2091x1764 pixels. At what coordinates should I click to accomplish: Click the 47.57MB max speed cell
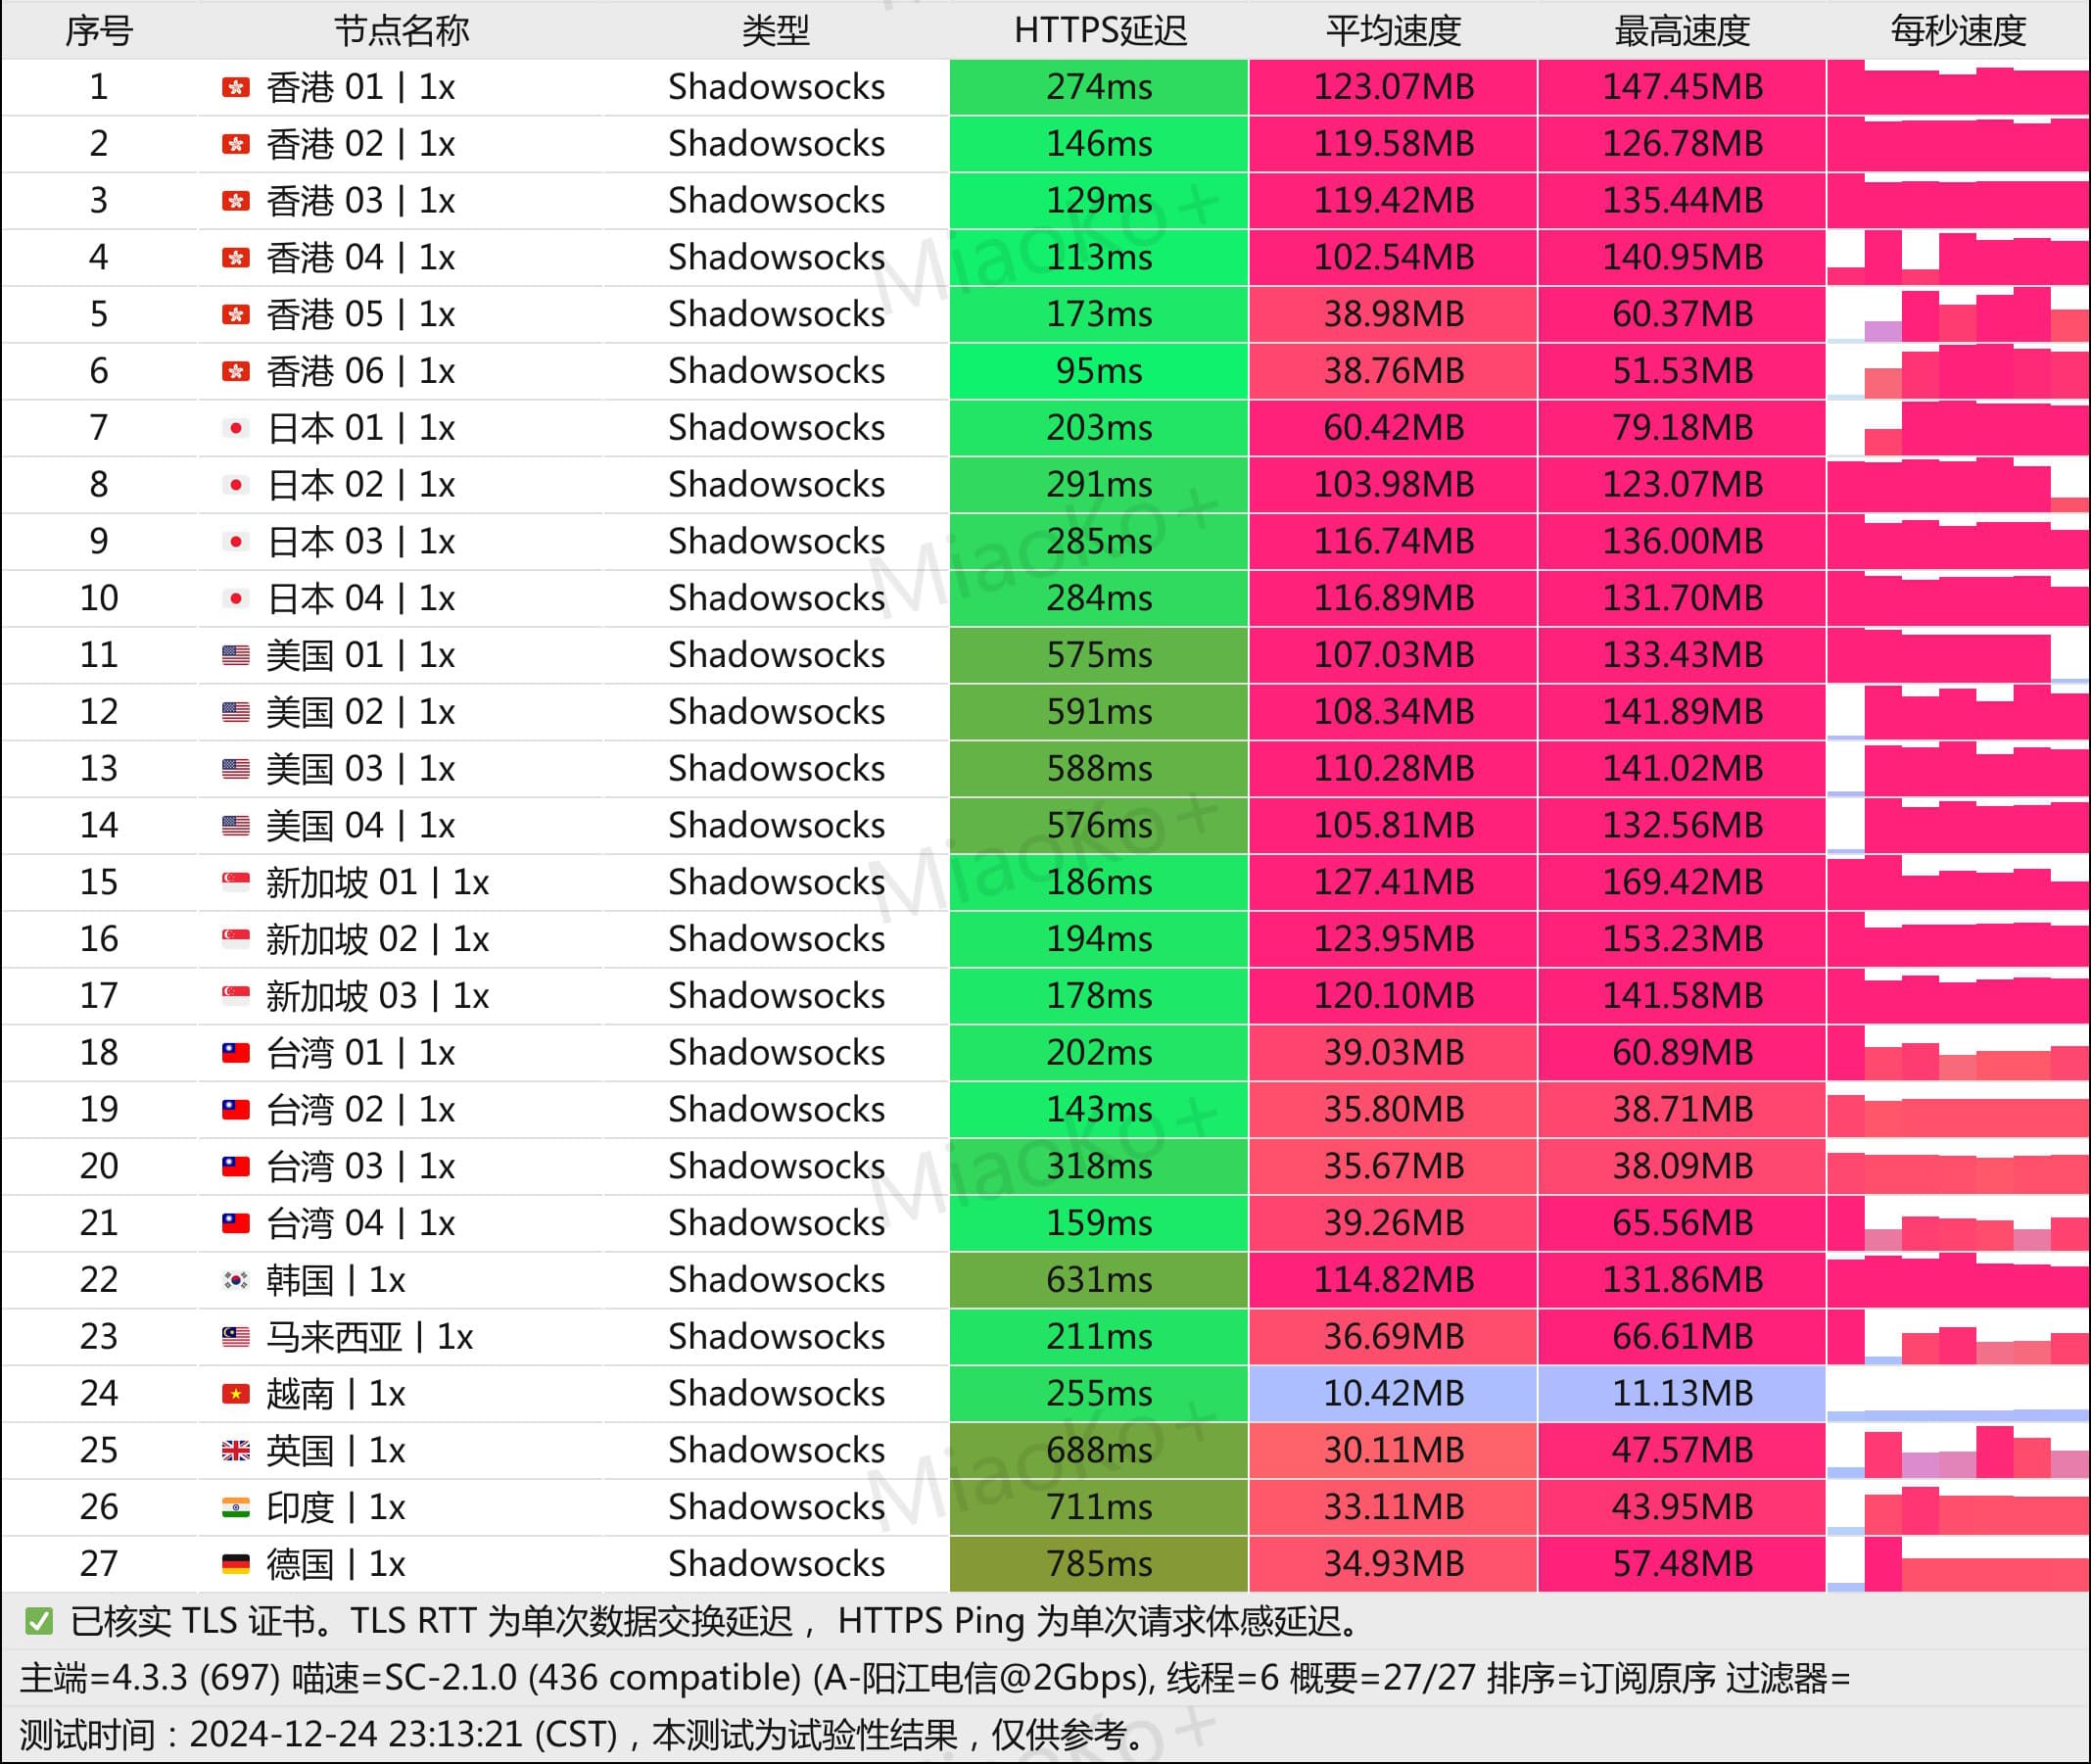(1682, 1450)
